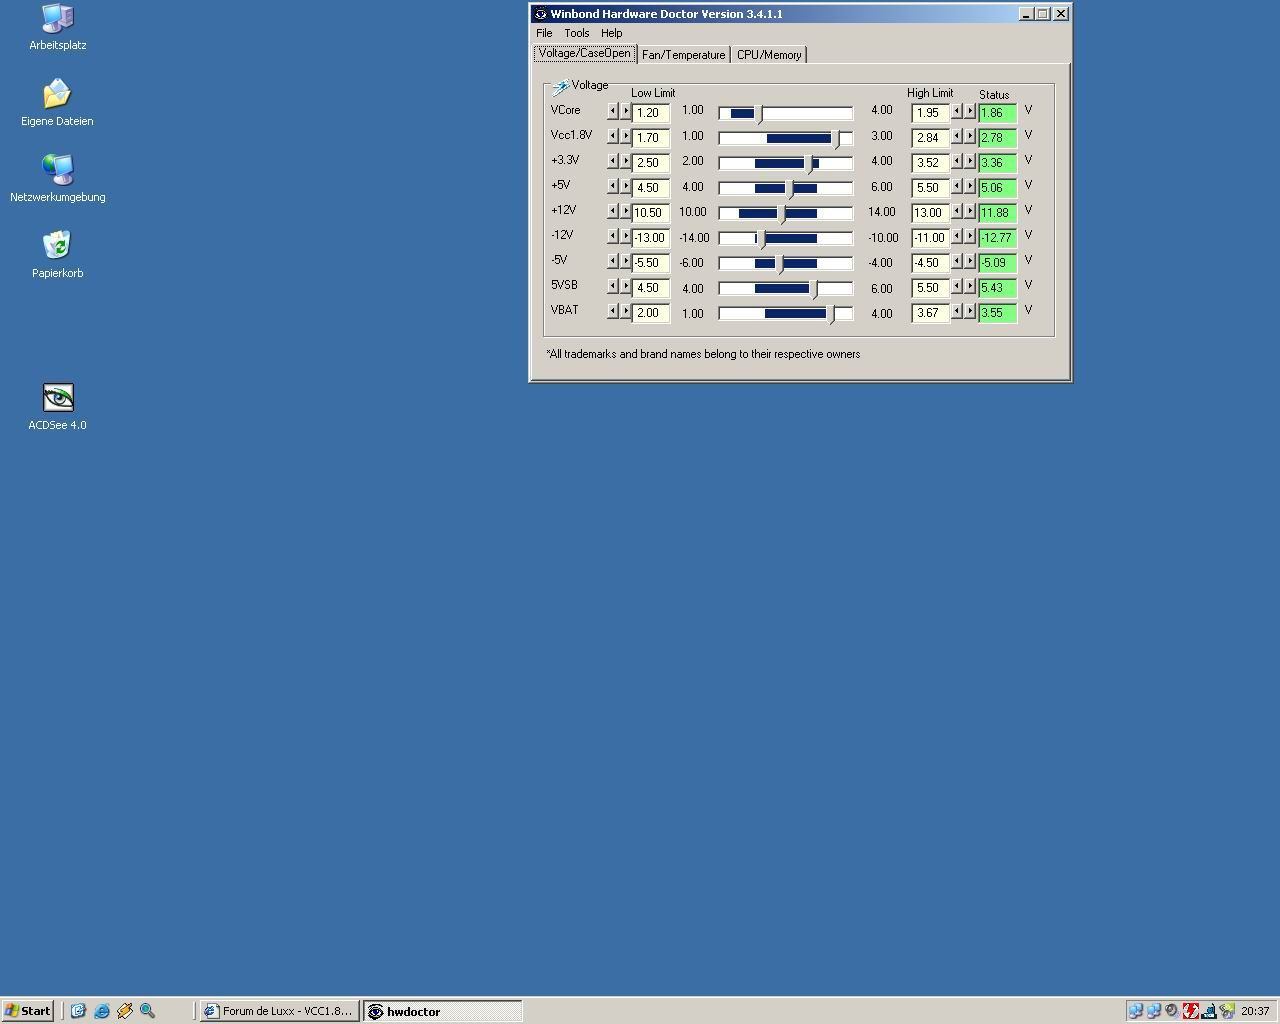Decrease the +12V high limit with left arrow
This screenshot has height=1024, width=1280.
[956, 211]
